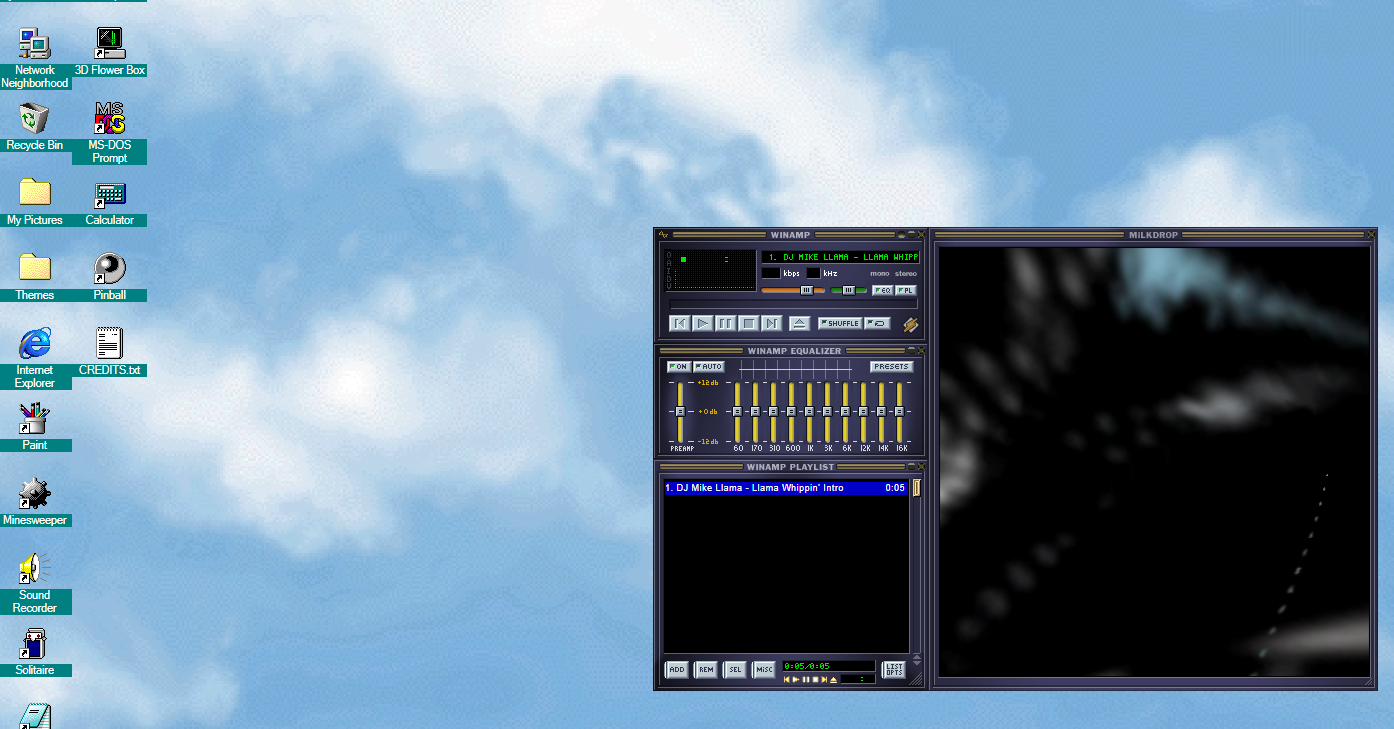This screenshot has width=1394, height=729.
Task: Open the Themes folder
Action: (35, 277)
